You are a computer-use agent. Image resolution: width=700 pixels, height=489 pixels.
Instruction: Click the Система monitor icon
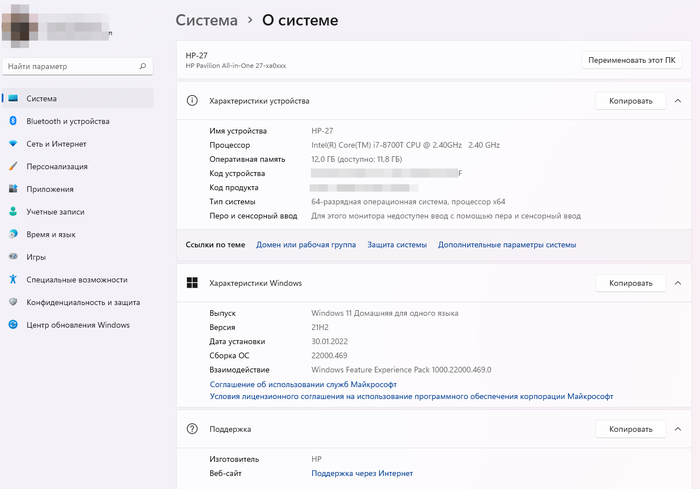[x=13, y=98]
